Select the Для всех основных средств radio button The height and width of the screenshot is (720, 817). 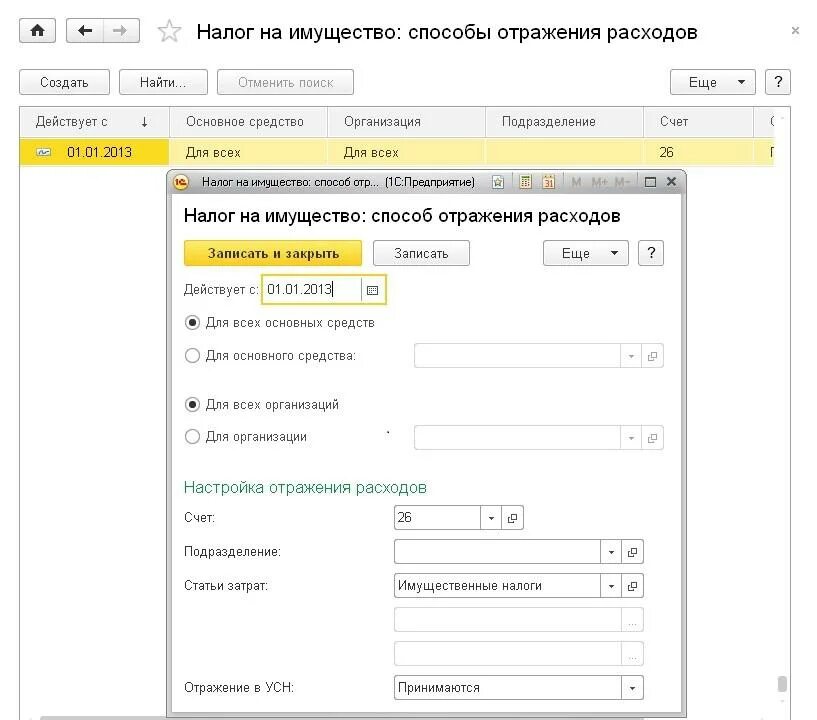190,322
